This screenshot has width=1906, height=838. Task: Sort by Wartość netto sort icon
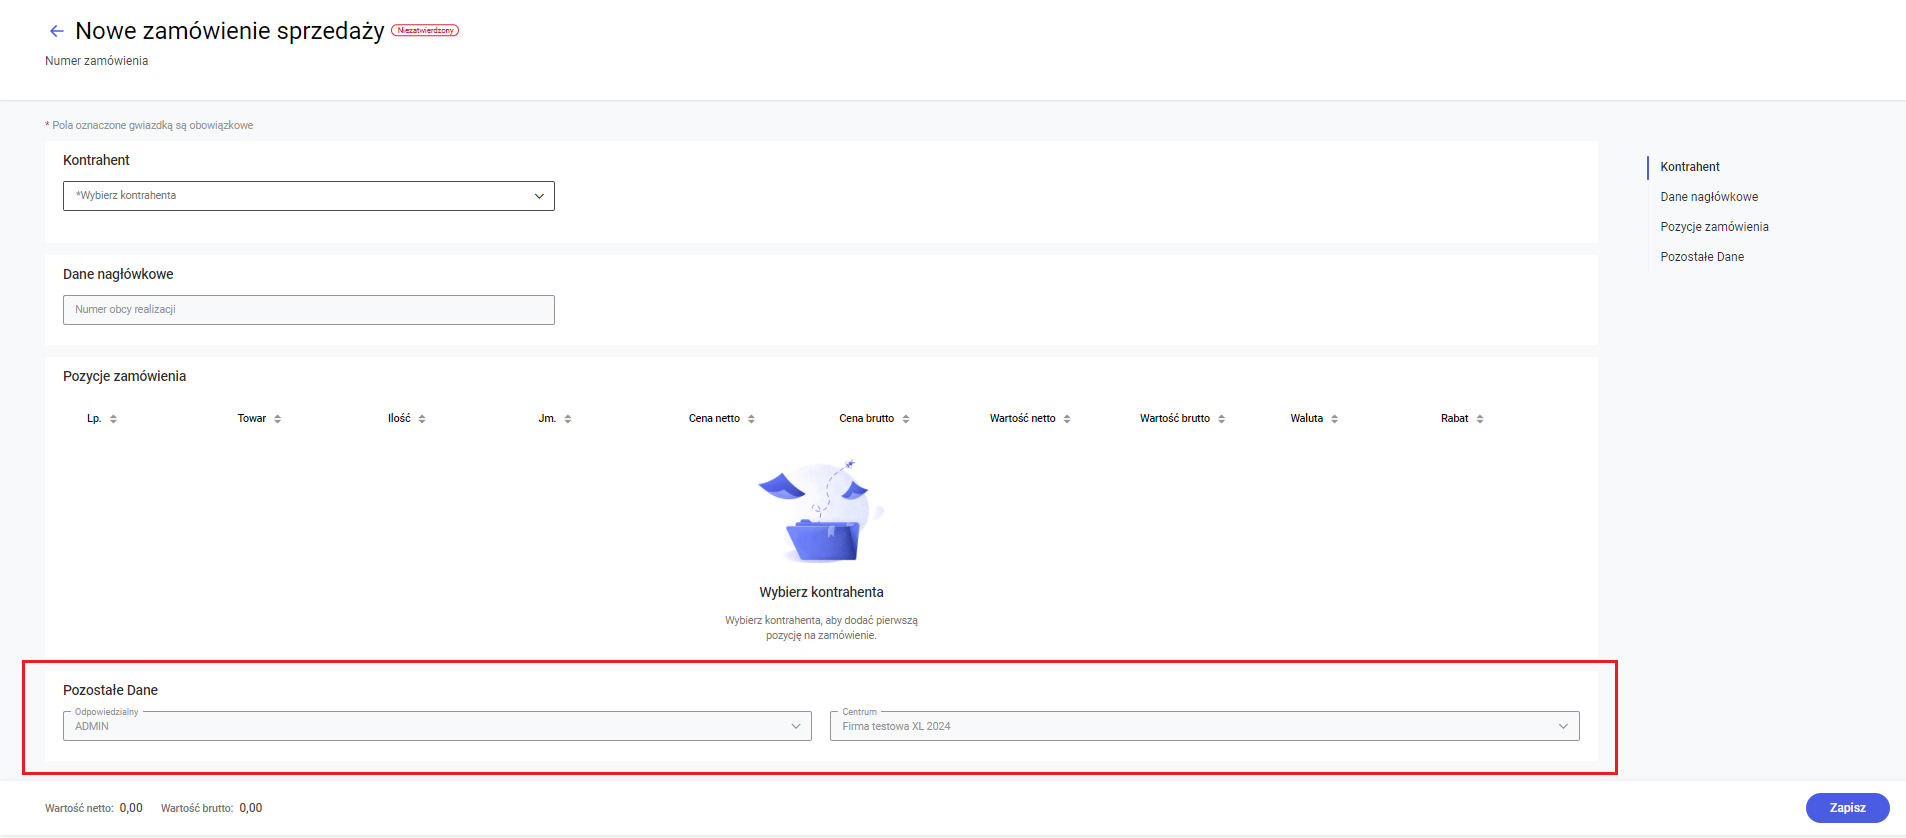[1067, 419]
